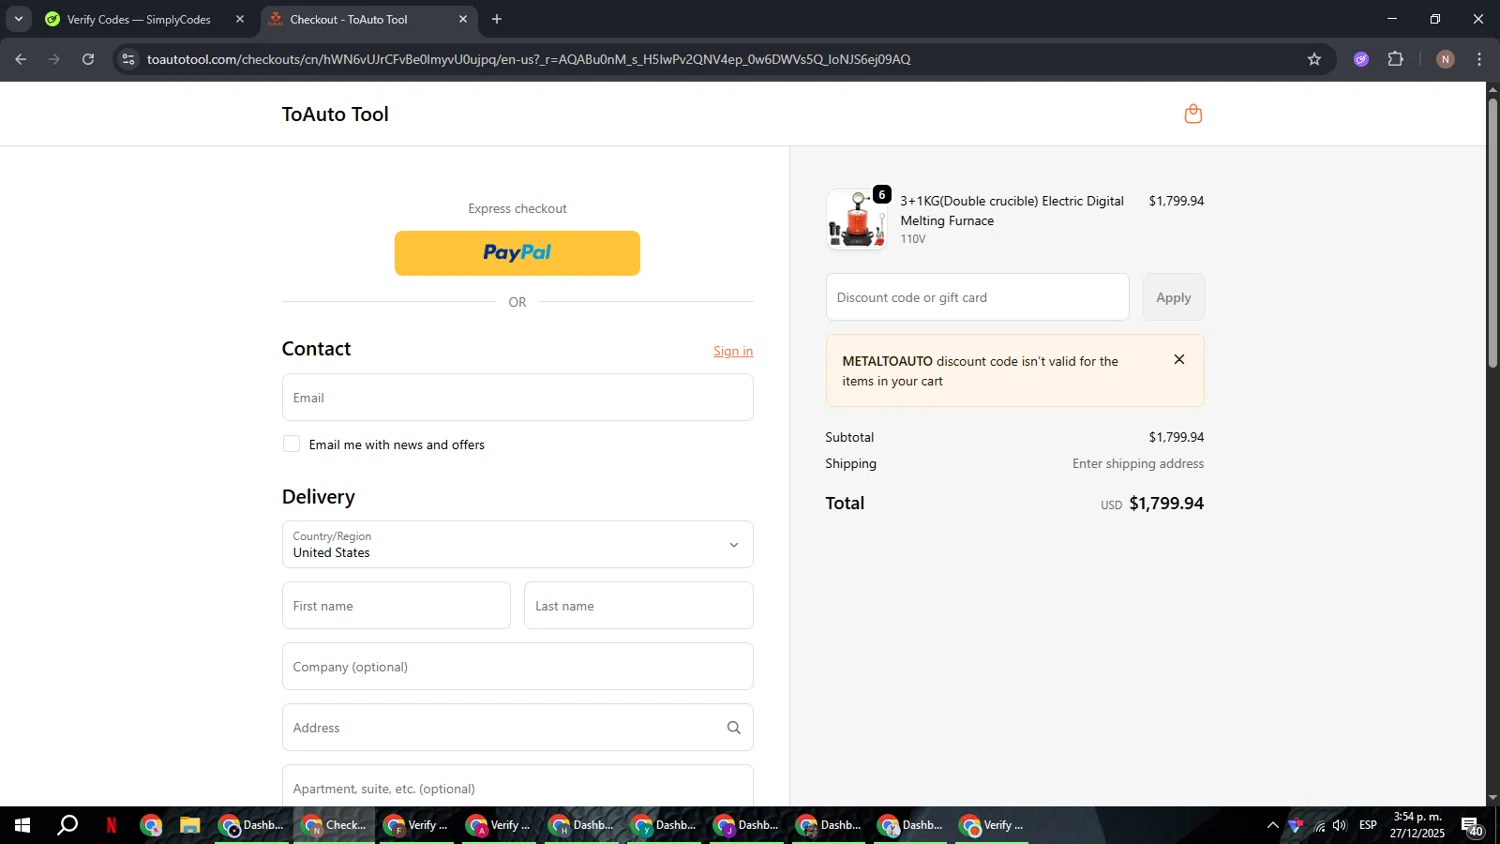This screenshot has height=844, width=1500.
Task: Focus the Last name field
Action: (638, 605)
